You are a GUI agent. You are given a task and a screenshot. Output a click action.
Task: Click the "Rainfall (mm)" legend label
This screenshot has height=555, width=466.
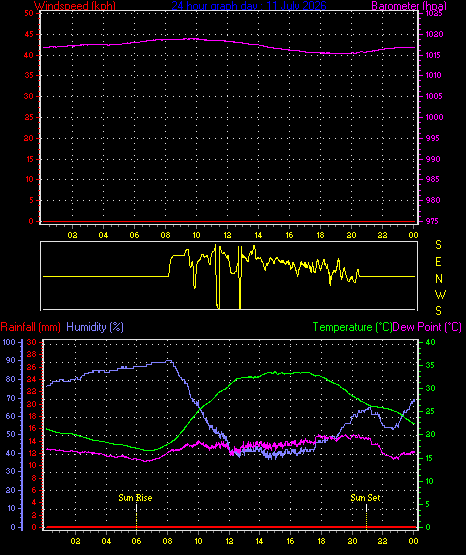pyautogui.click(x=30, y=327)
